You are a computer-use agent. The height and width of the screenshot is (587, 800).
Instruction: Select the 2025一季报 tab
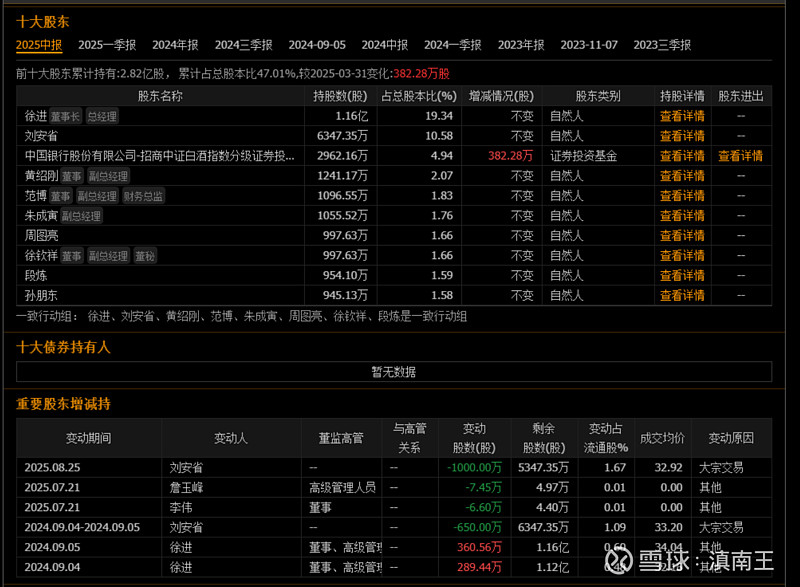click(107, 45)
